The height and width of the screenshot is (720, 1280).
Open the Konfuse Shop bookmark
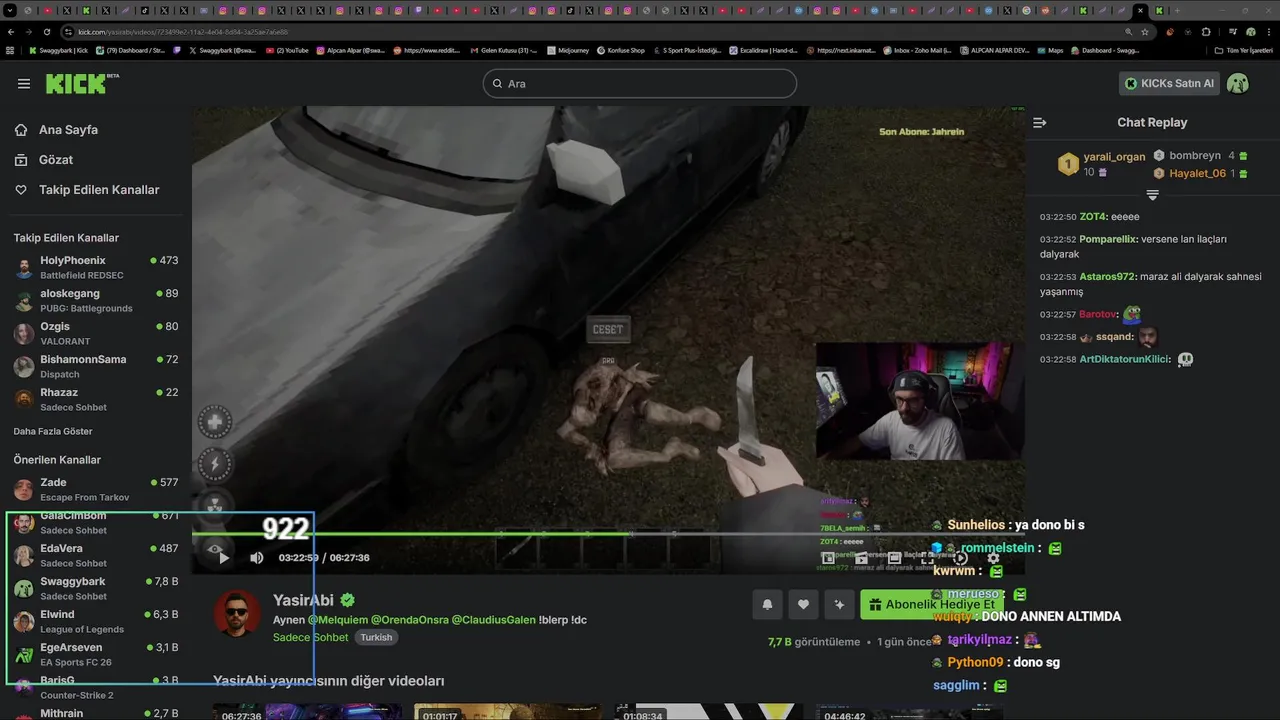coord(621,50)
